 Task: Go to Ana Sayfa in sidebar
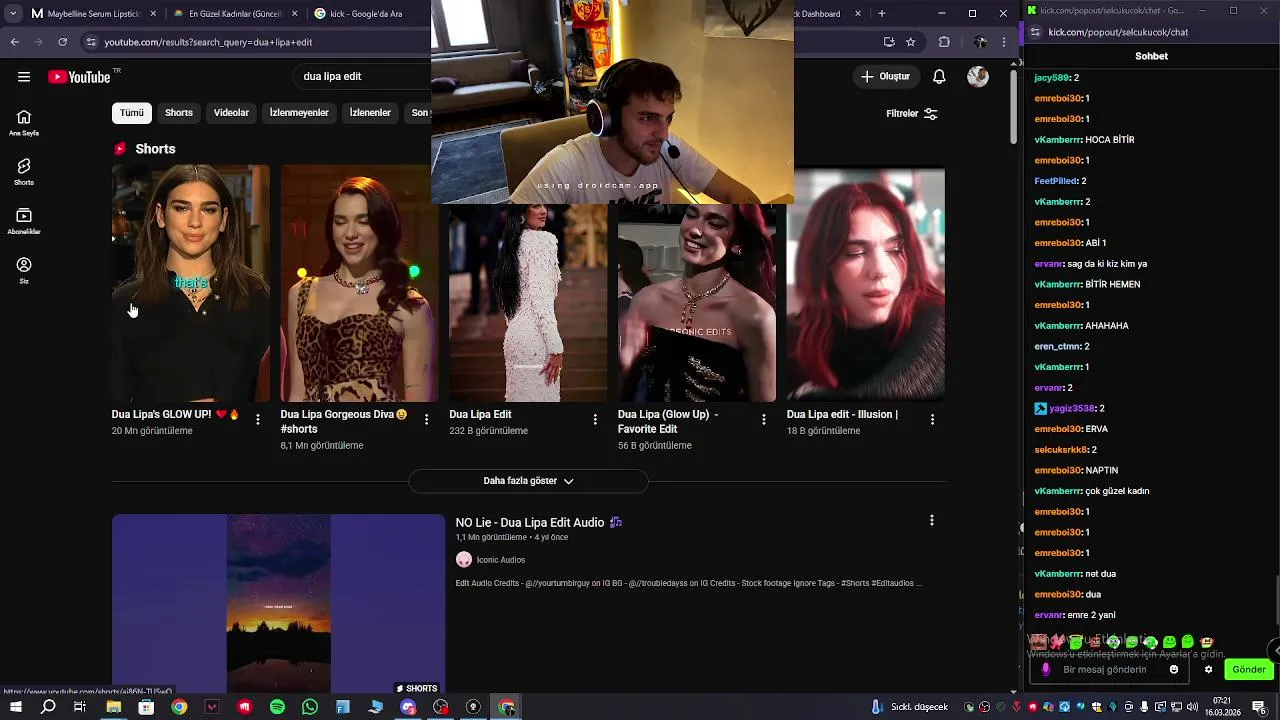pyautogui.click(x=24, y=123)
